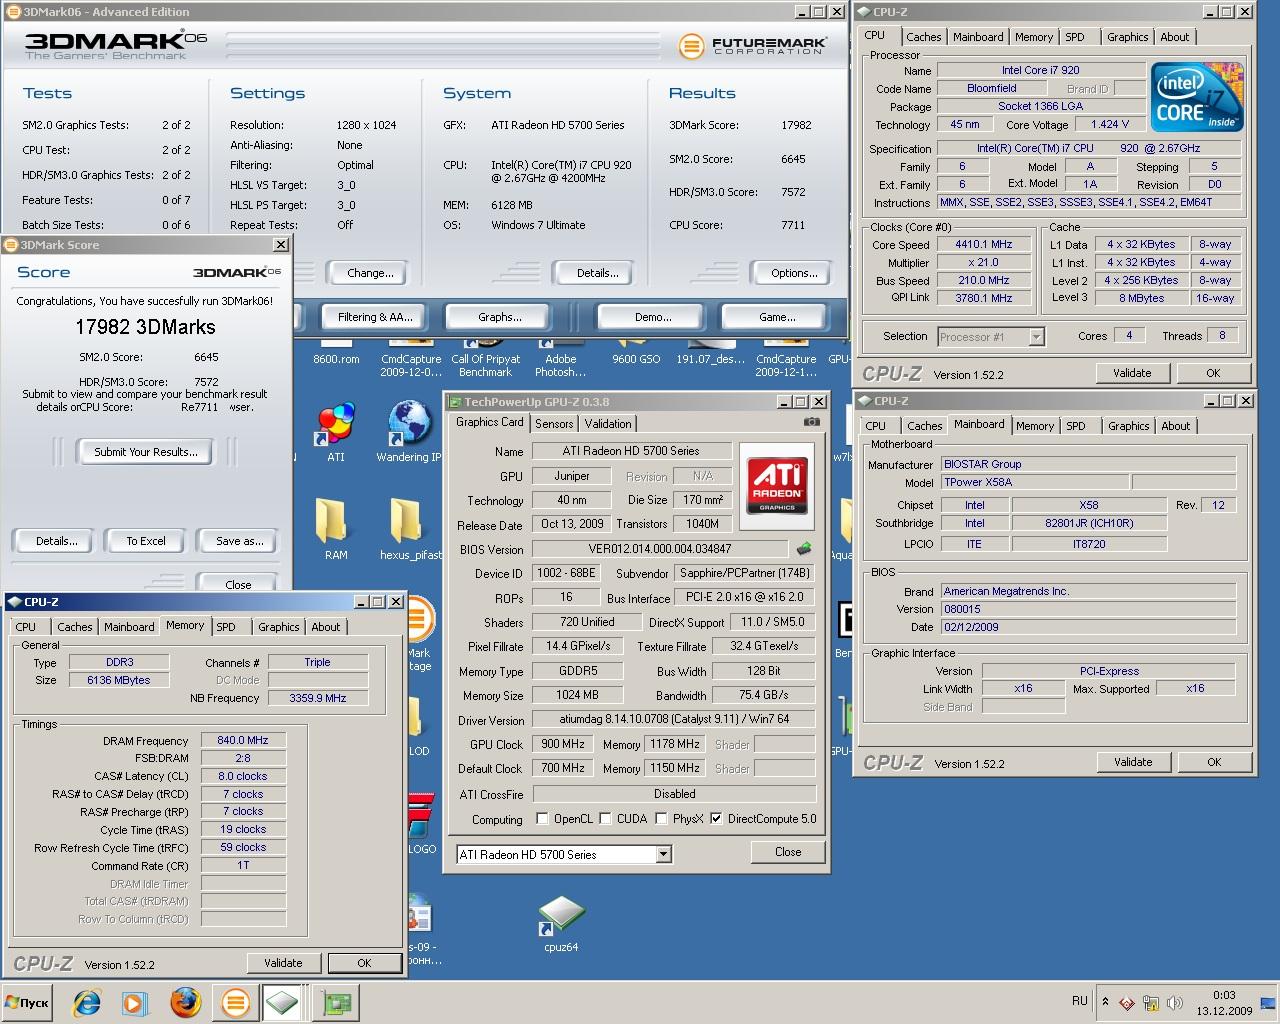
Task: Toggle the OpenCL checkbox in GPU-Z
Action: point(542,819)
